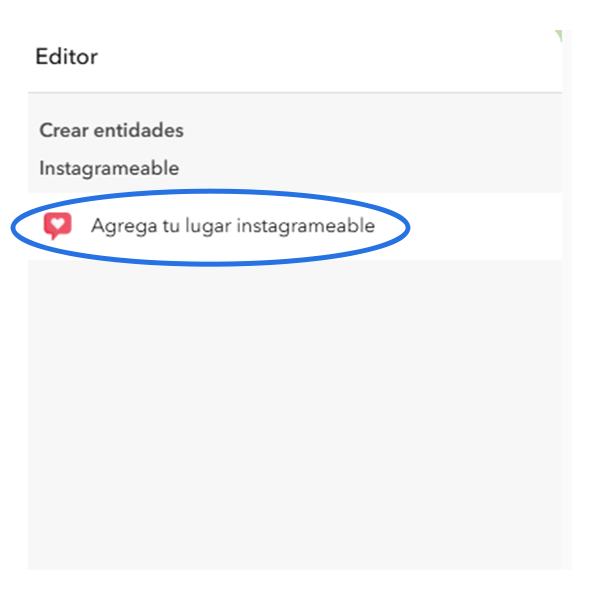Image resolution: width=600 pixels, height=600 pixels.
Task: Click the gray space right of the 'Instagrameable' label
Action: [367, 168]
